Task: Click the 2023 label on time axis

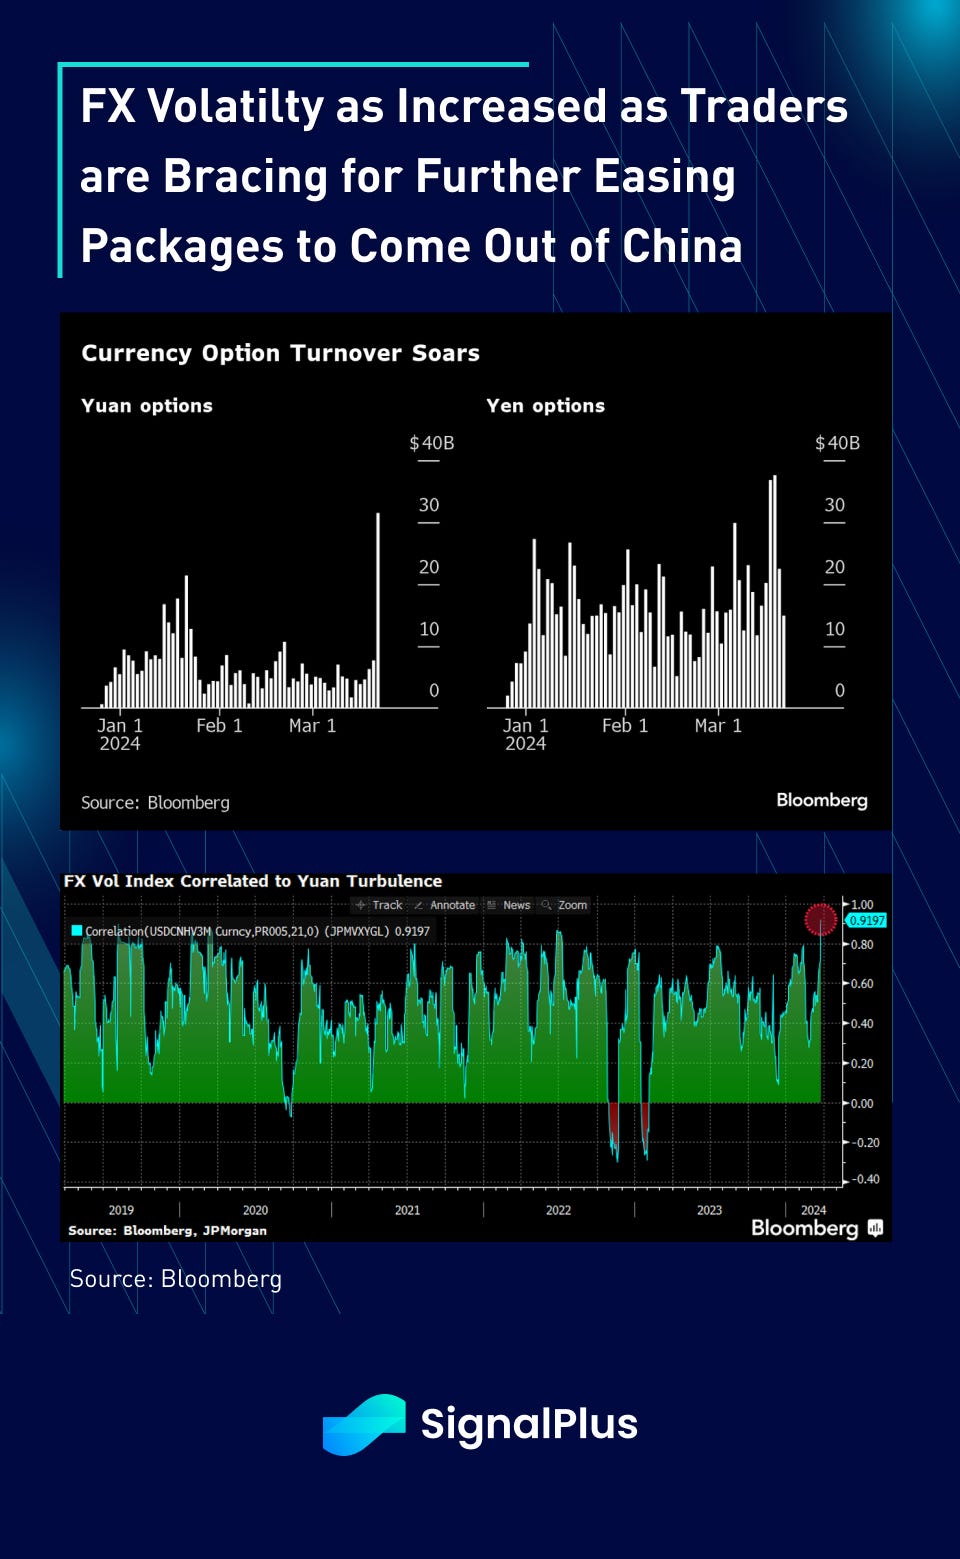Action: (709, 1210)
